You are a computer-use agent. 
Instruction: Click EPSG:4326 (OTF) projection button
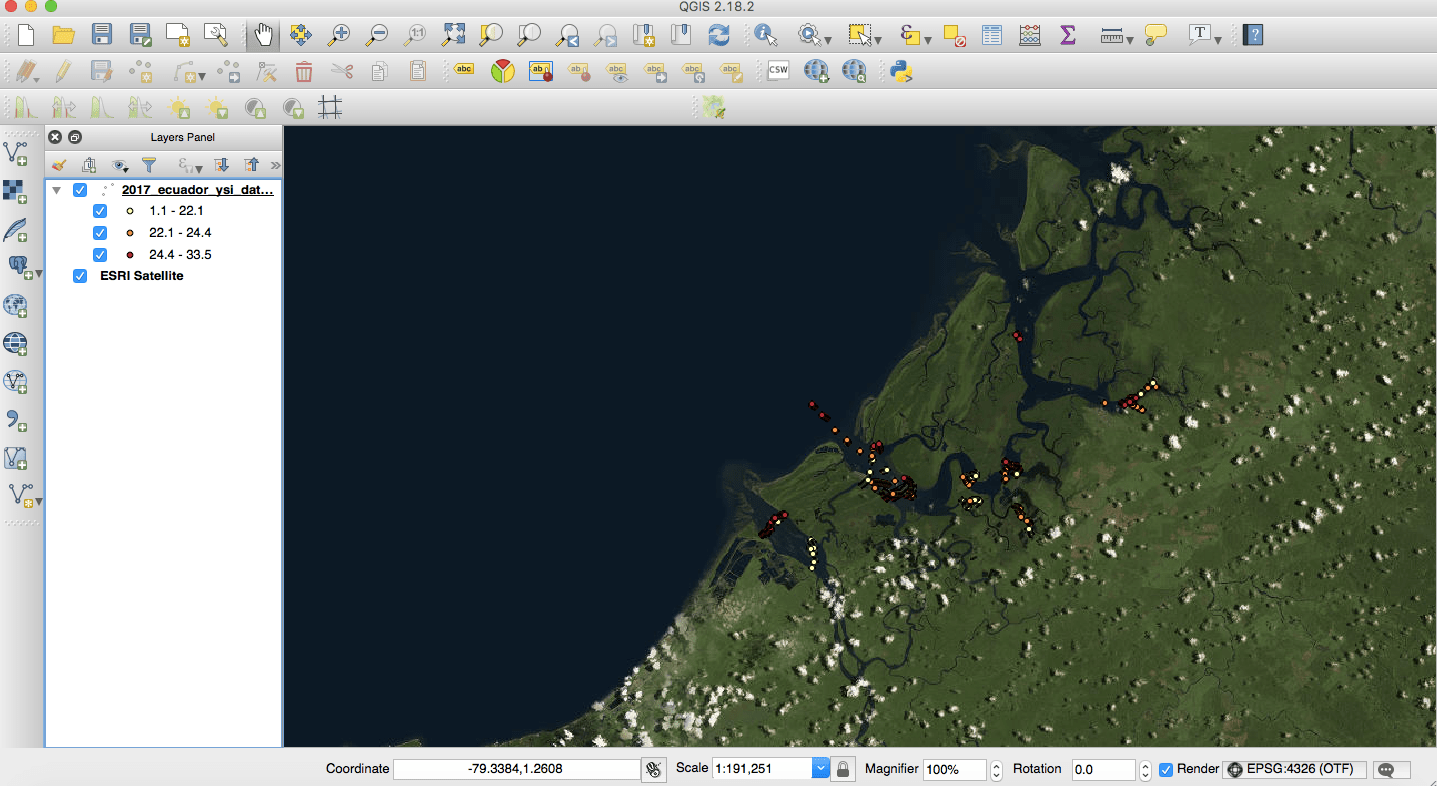1294,769
